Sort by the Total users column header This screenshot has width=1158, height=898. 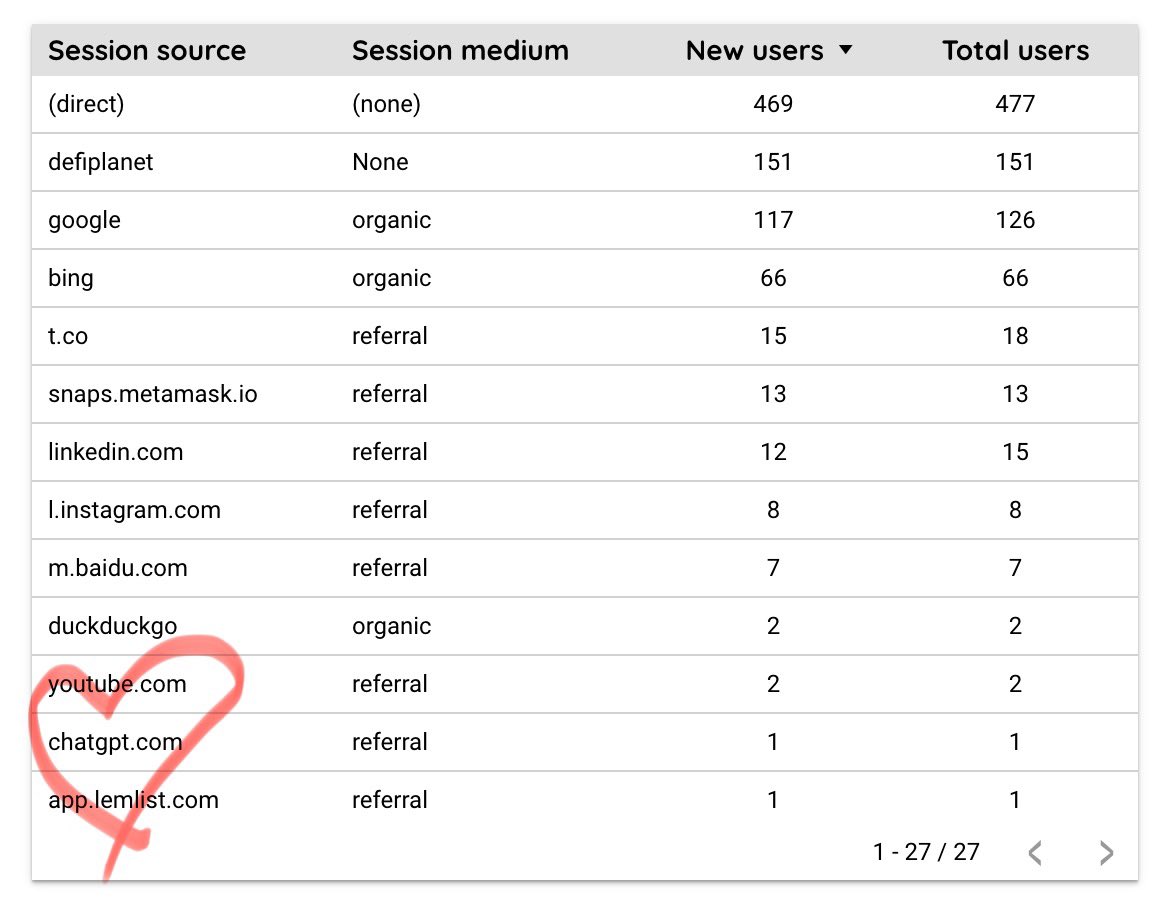[1015, 50]
